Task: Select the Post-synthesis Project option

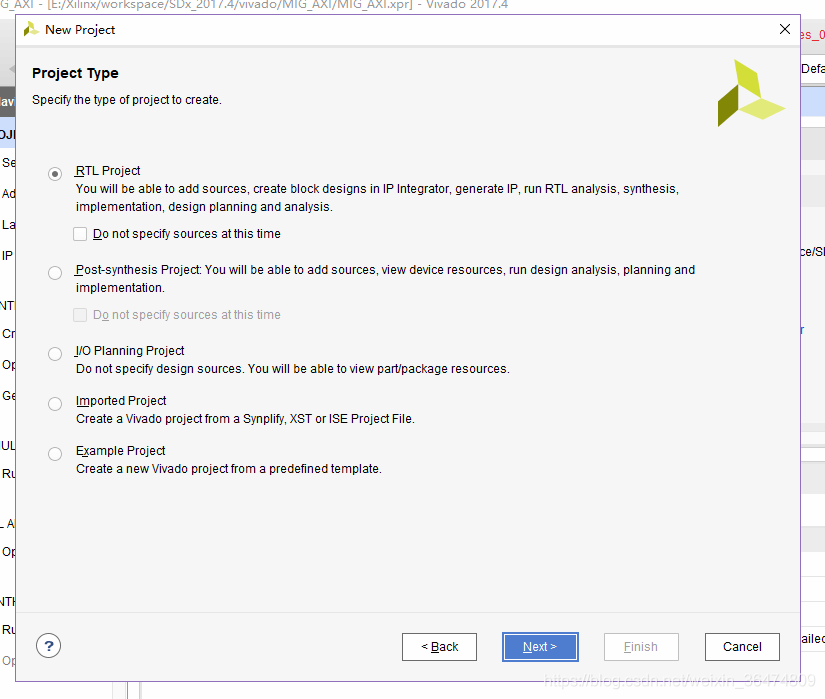Action: click(x=55, y=272)
